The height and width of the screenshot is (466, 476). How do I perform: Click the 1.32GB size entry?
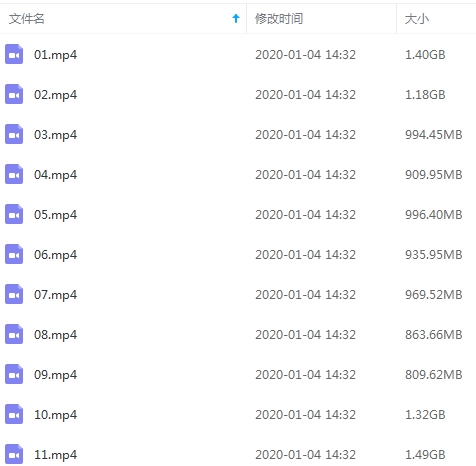(425, 415)
